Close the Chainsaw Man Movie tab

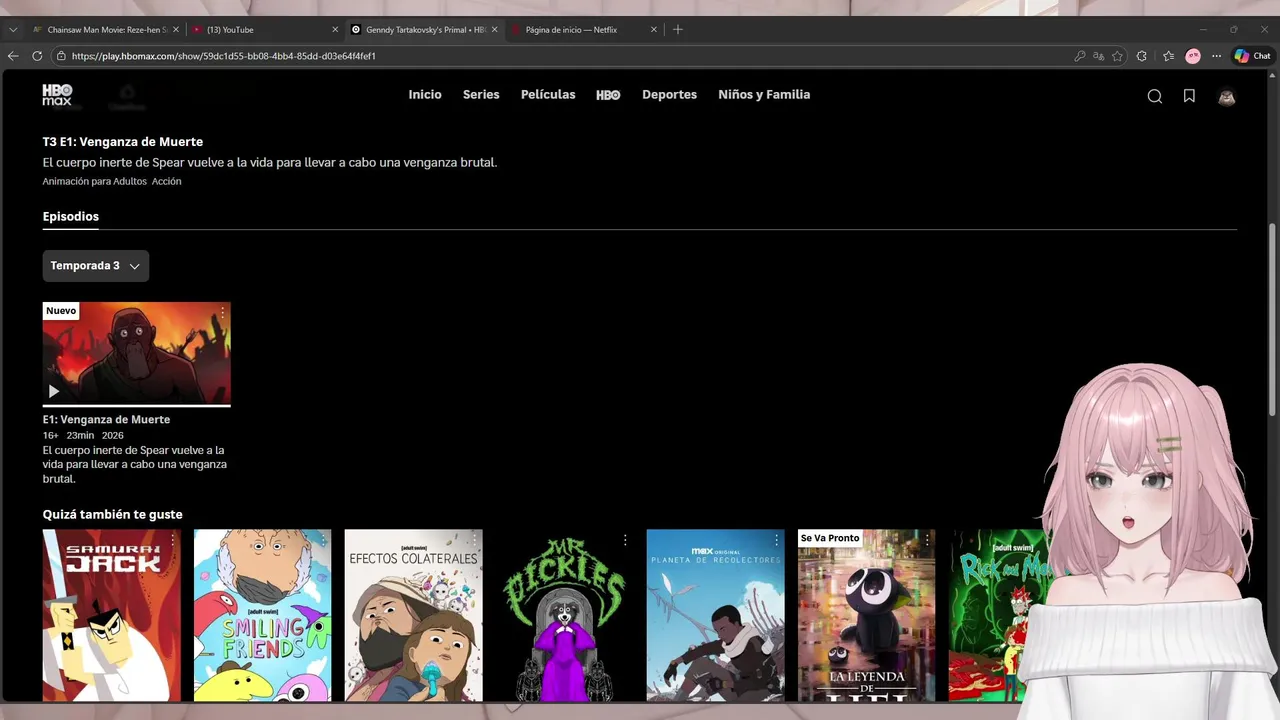175,30
